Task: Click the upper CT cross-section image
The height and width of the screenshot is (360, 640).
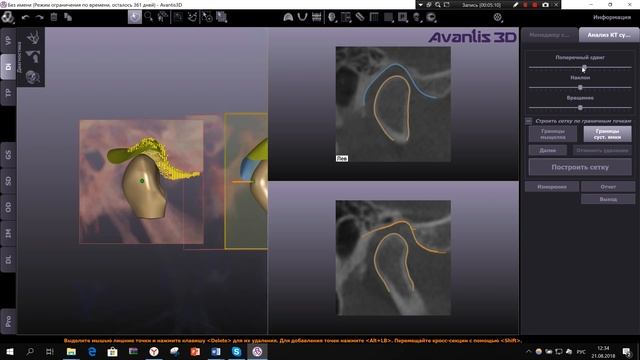Action: 393,104
